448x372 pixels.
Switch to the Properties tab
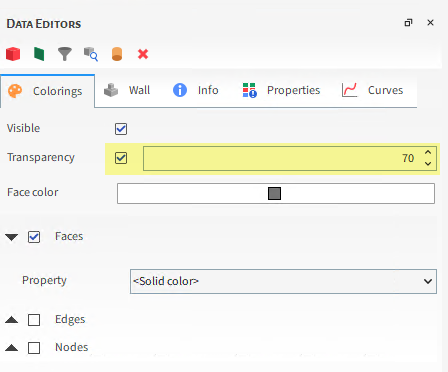281,90
